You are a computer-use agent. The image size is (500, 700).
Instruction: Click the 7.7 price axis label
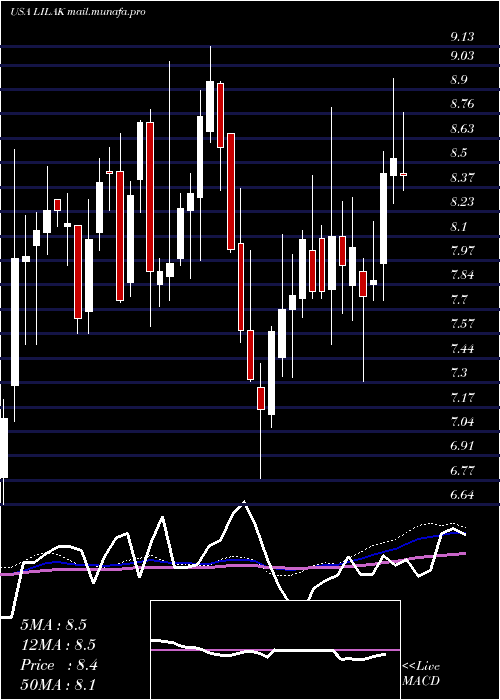pyautogui.click(x=459, y=299)
